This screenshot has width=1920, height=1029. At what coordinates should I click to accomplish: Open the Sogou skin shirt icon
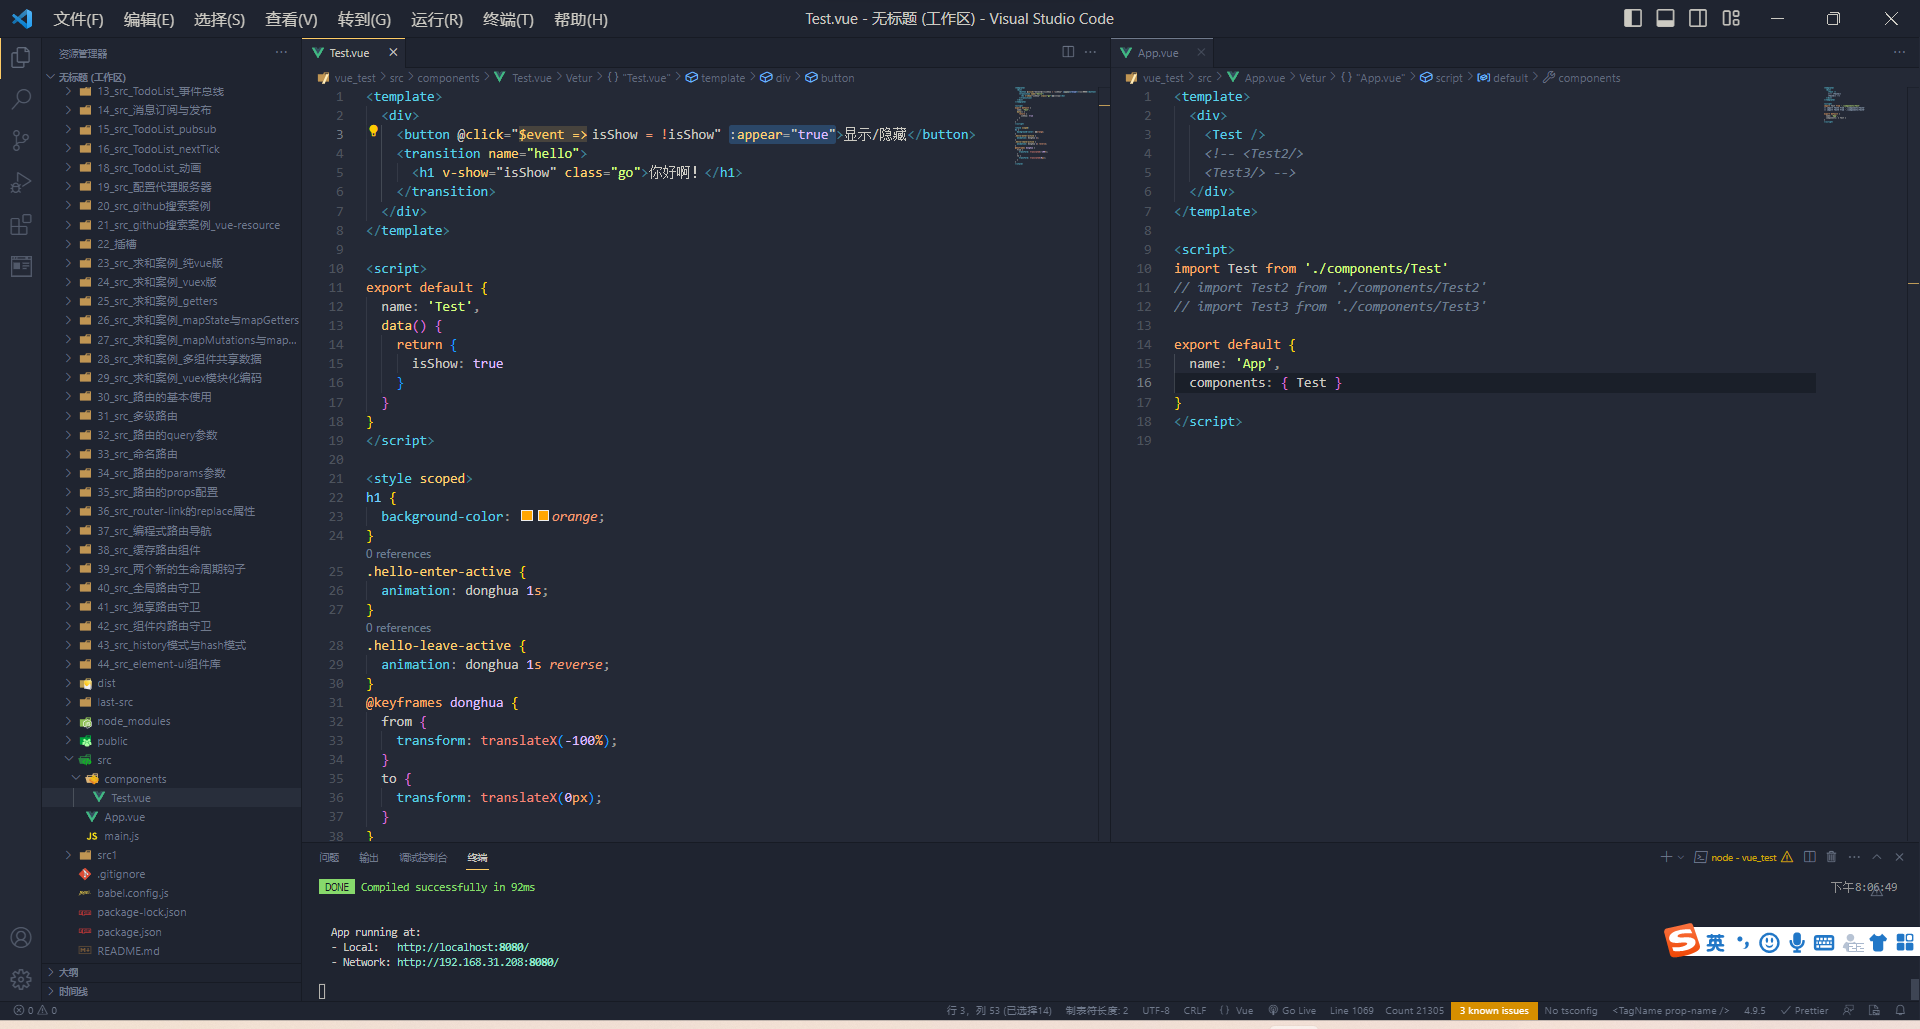[x=1878, y=942]
